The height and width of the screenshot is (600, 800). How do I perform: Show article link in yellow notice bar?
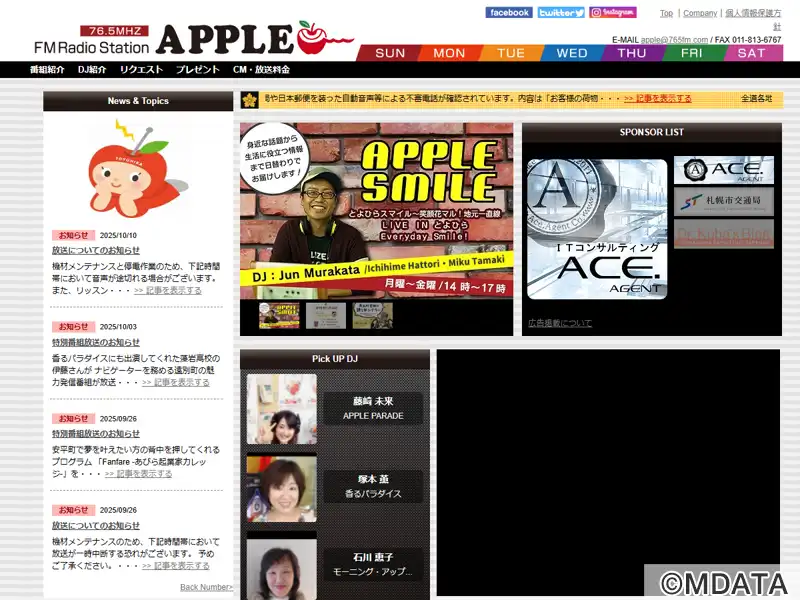658,98
